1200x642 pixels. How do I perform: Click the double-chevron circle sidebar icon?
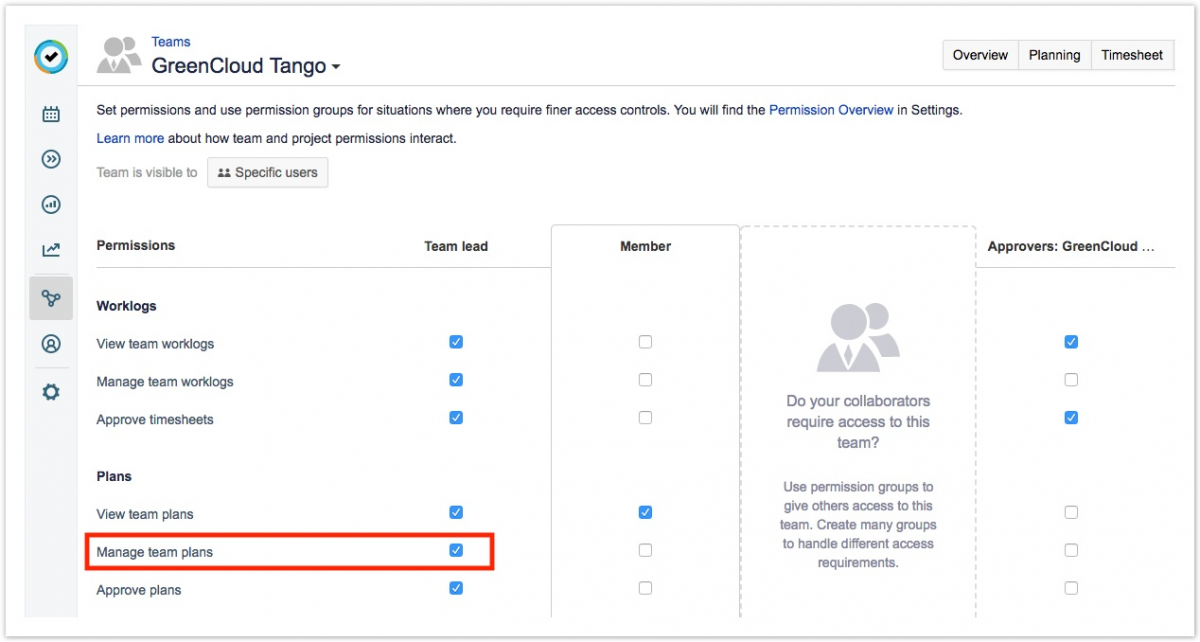click(x=51, y=160)
